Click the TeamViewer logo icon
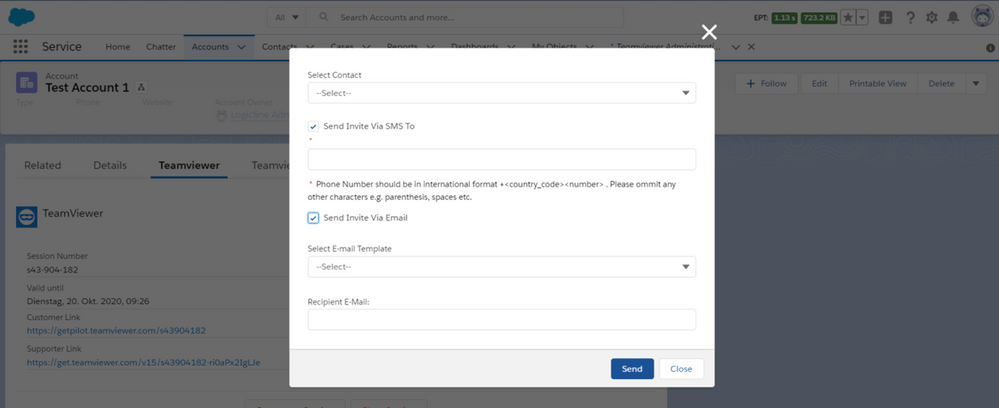Viewport: 999px width, 408px height. [26, 217]
